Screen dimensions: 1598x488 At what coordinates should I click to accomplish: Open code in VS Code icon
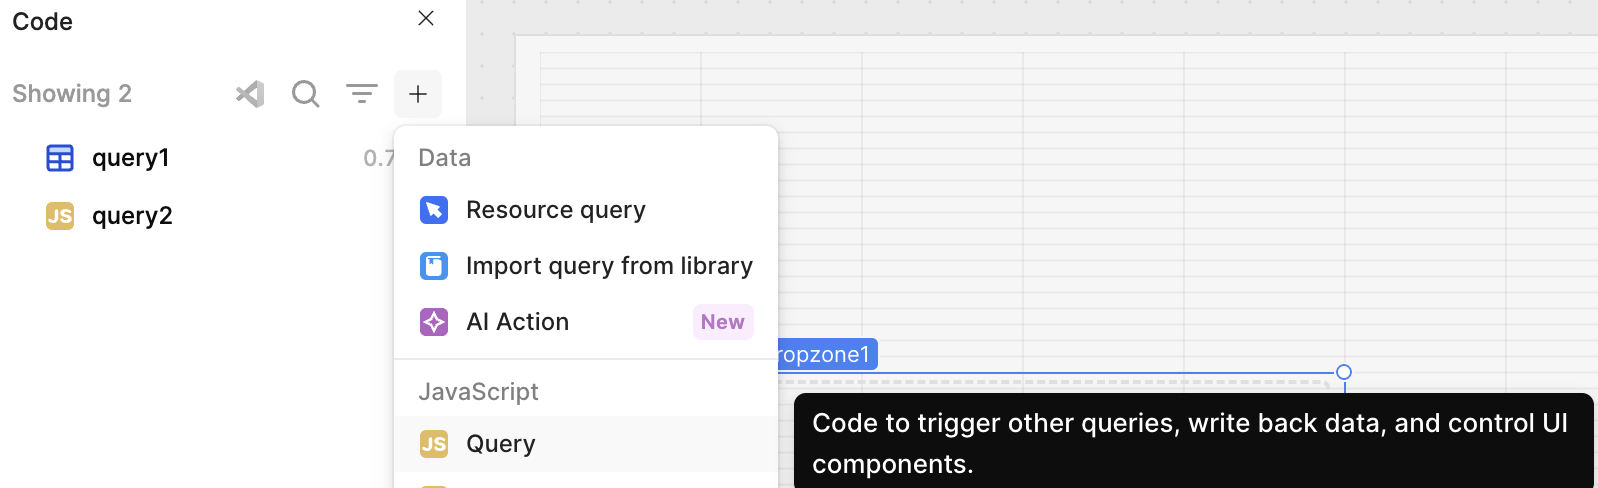(250, 94)
